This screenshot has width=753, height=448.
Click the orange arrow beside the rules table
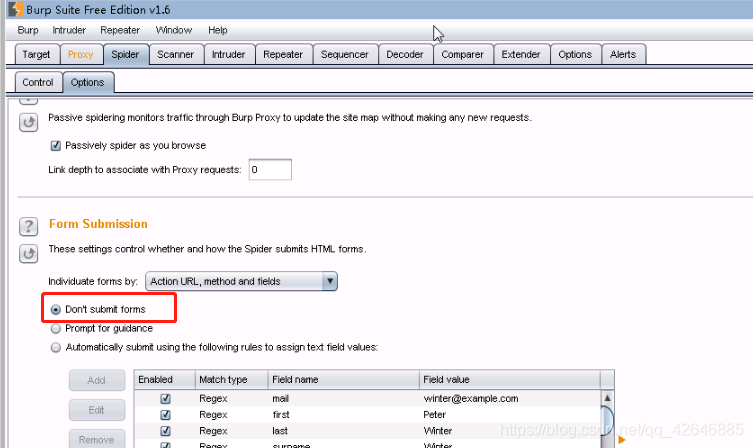pos(622,438)
